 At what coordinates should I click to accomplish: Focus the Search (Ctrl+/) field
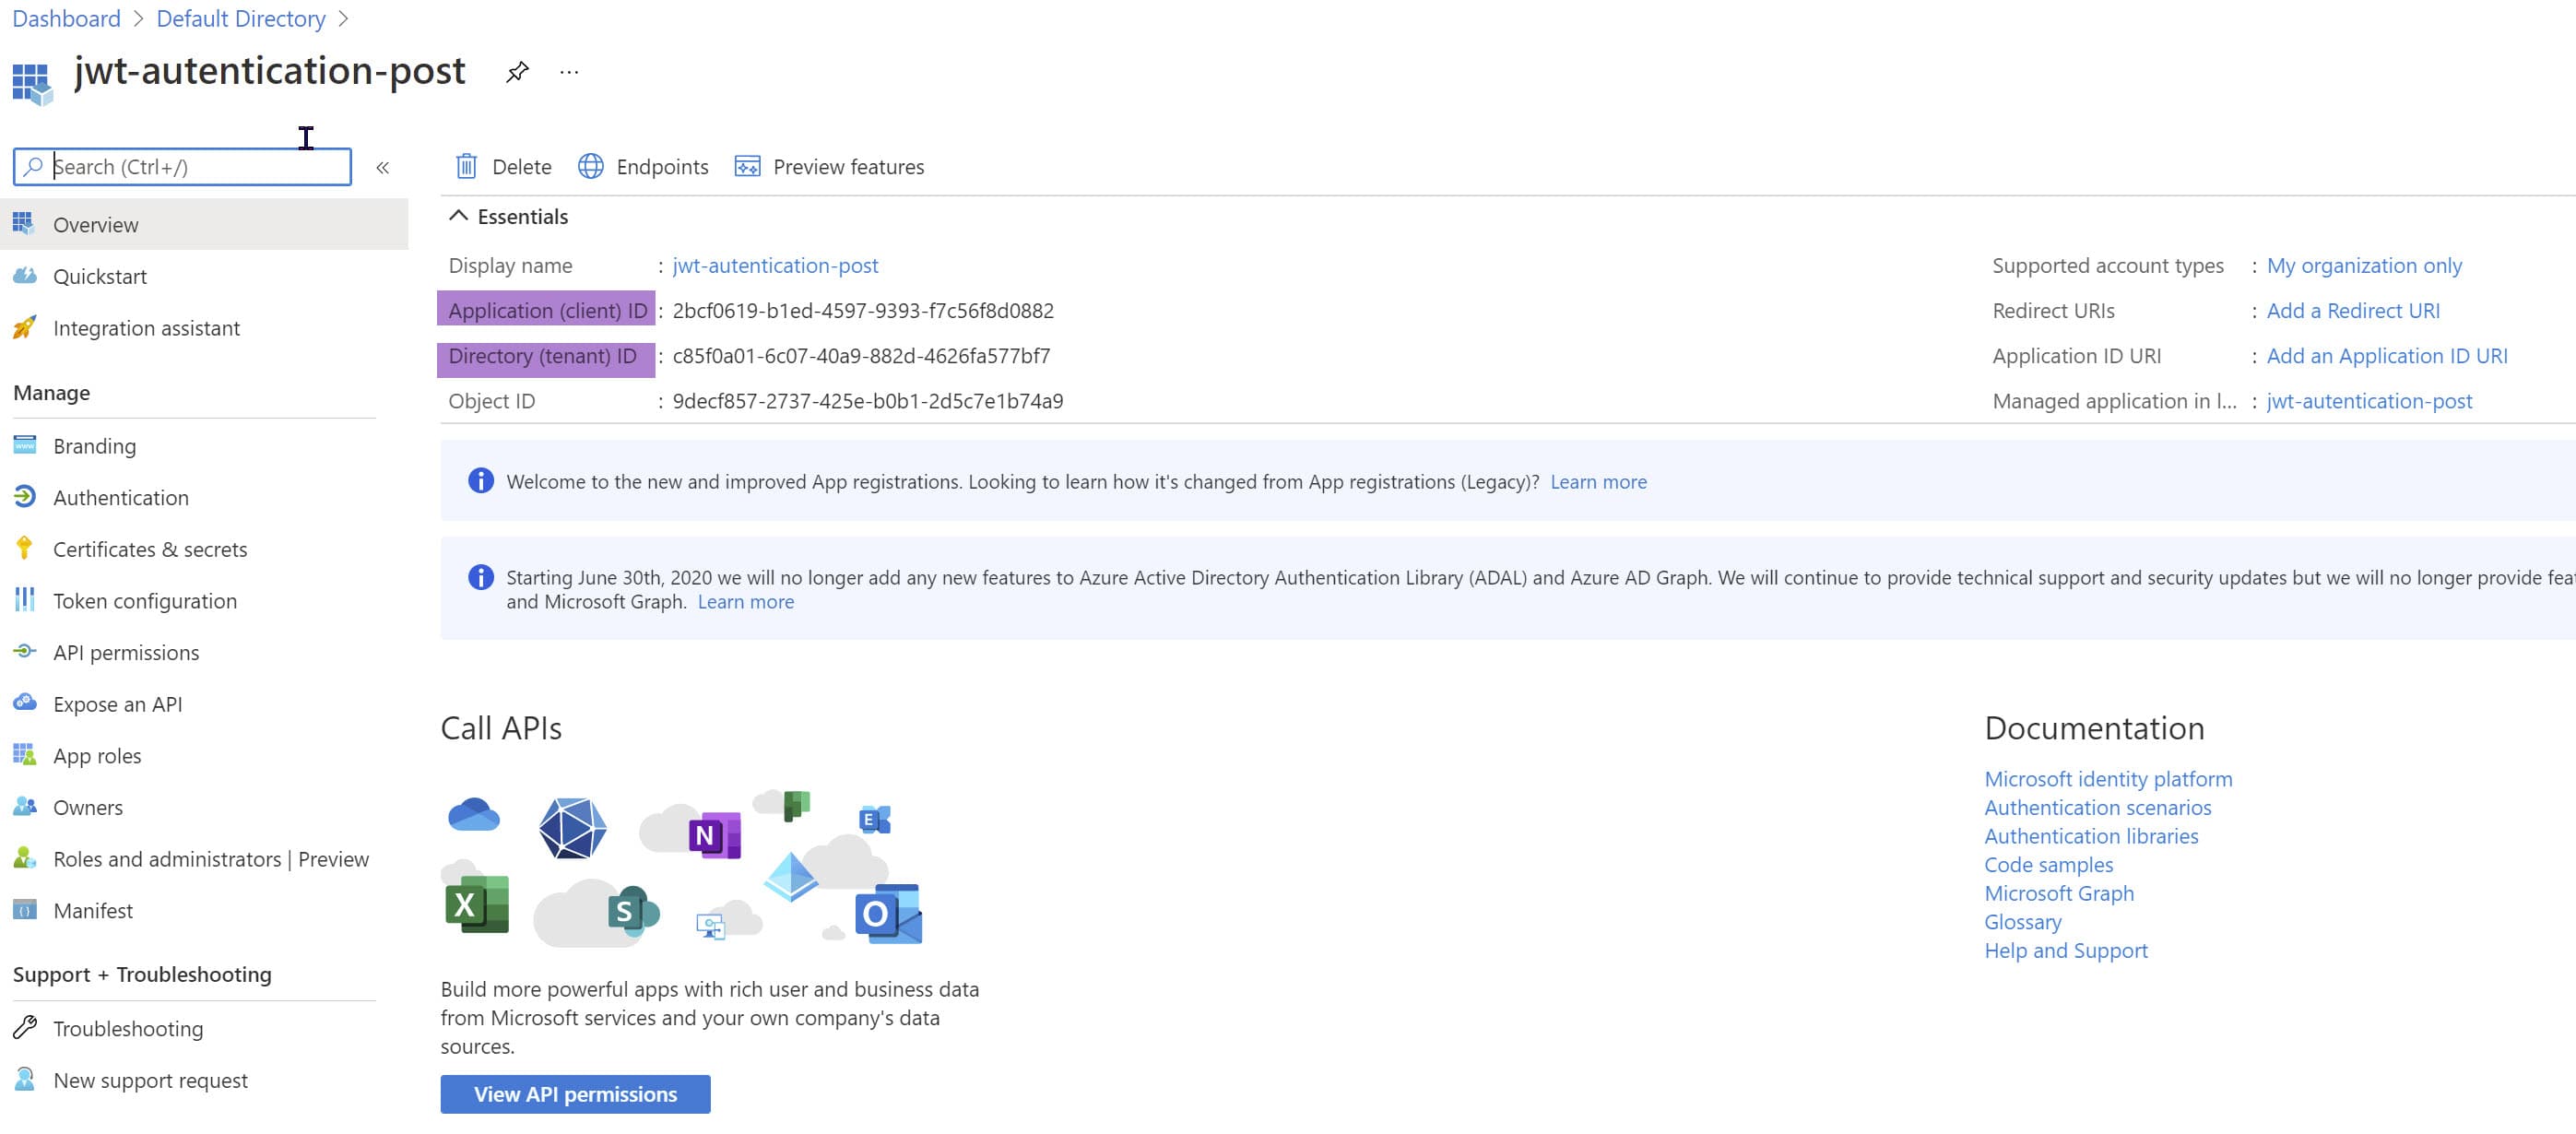[182, 166]
